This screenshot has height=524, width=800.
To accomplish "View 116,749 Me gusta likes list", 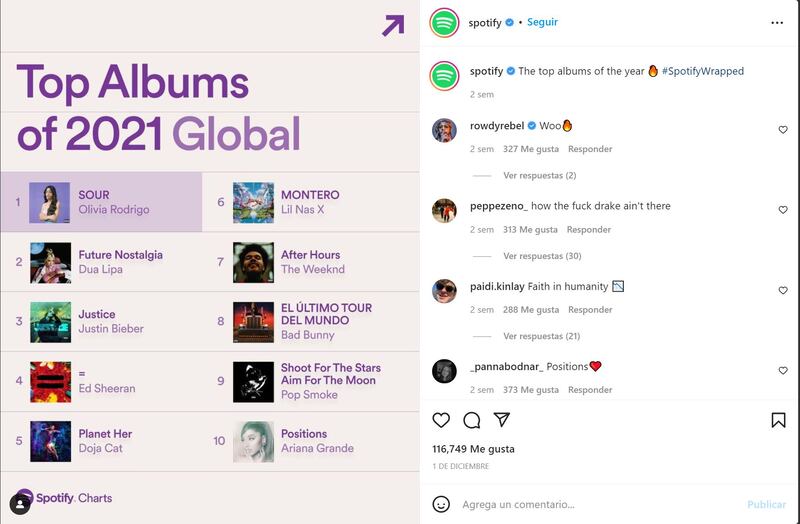I will 473,449.
